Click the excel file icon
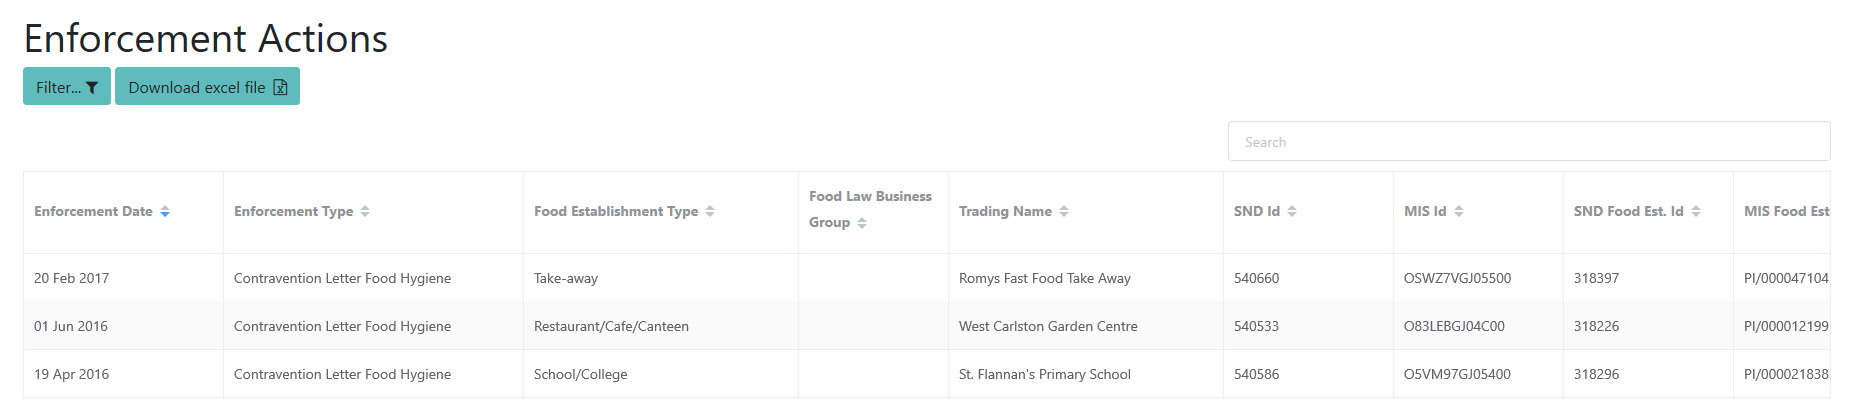Viewport: 1868px width, 399px height. click(x=280, y=87)
